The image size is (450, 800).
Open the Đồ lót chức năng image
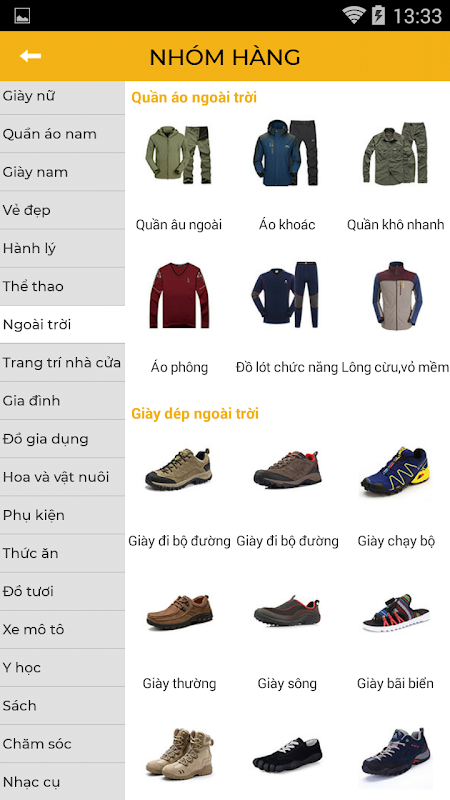(x=286, y=295)
